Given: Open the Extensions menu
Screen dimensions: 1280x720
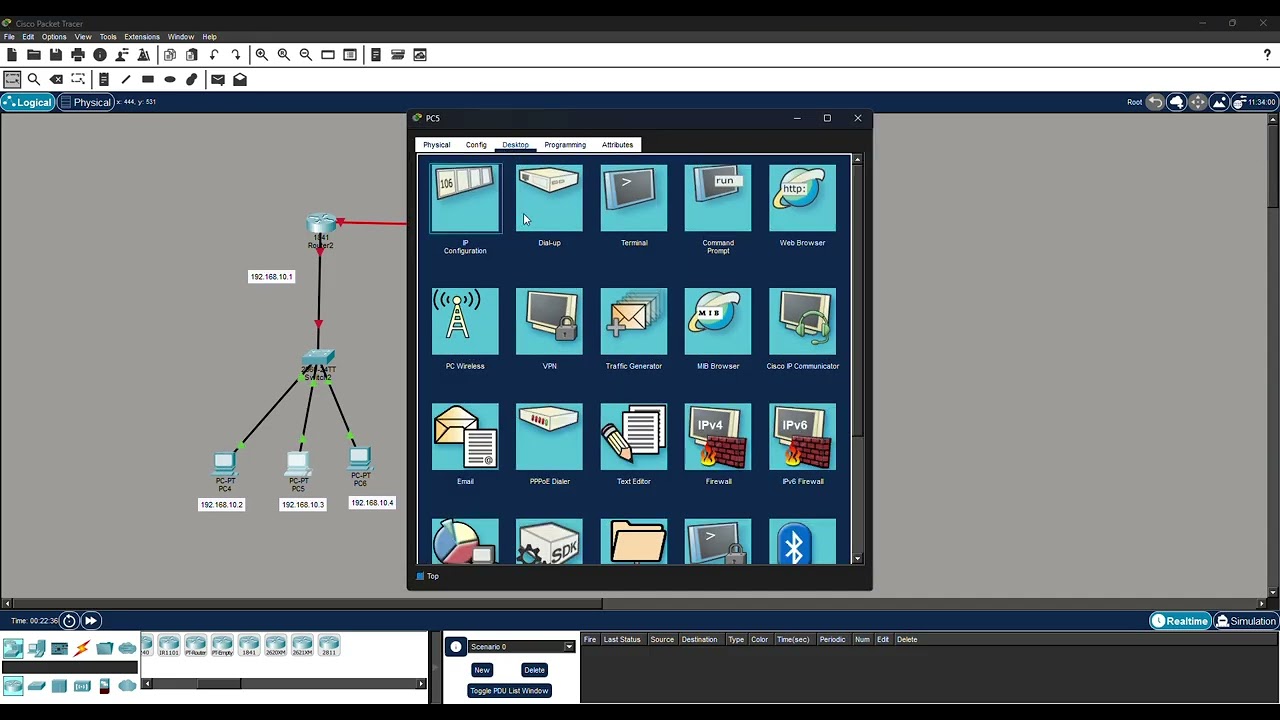Looking at the screenshot, I should click(x=142, y=37).
